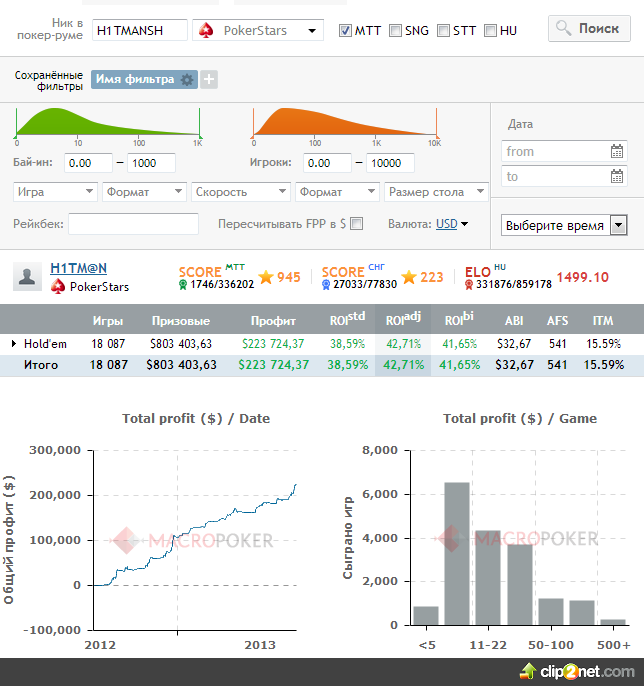Enable the SNG checkbox

tap(395, 31)
